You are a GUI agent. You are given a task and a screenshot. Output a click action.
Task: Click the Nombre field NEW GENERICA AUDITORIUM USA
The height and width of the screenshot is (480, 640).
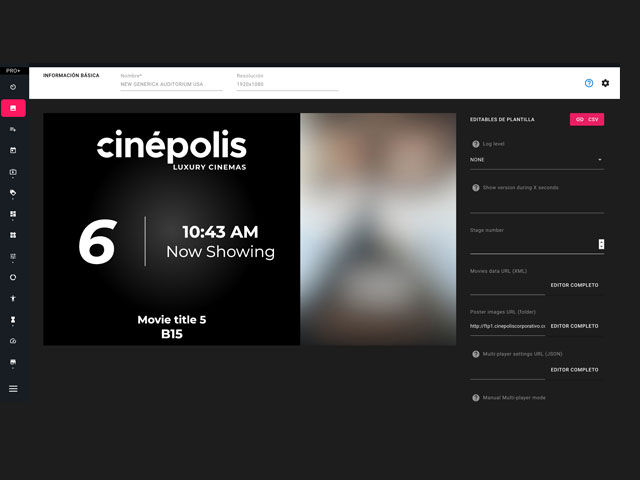(171, 84)
